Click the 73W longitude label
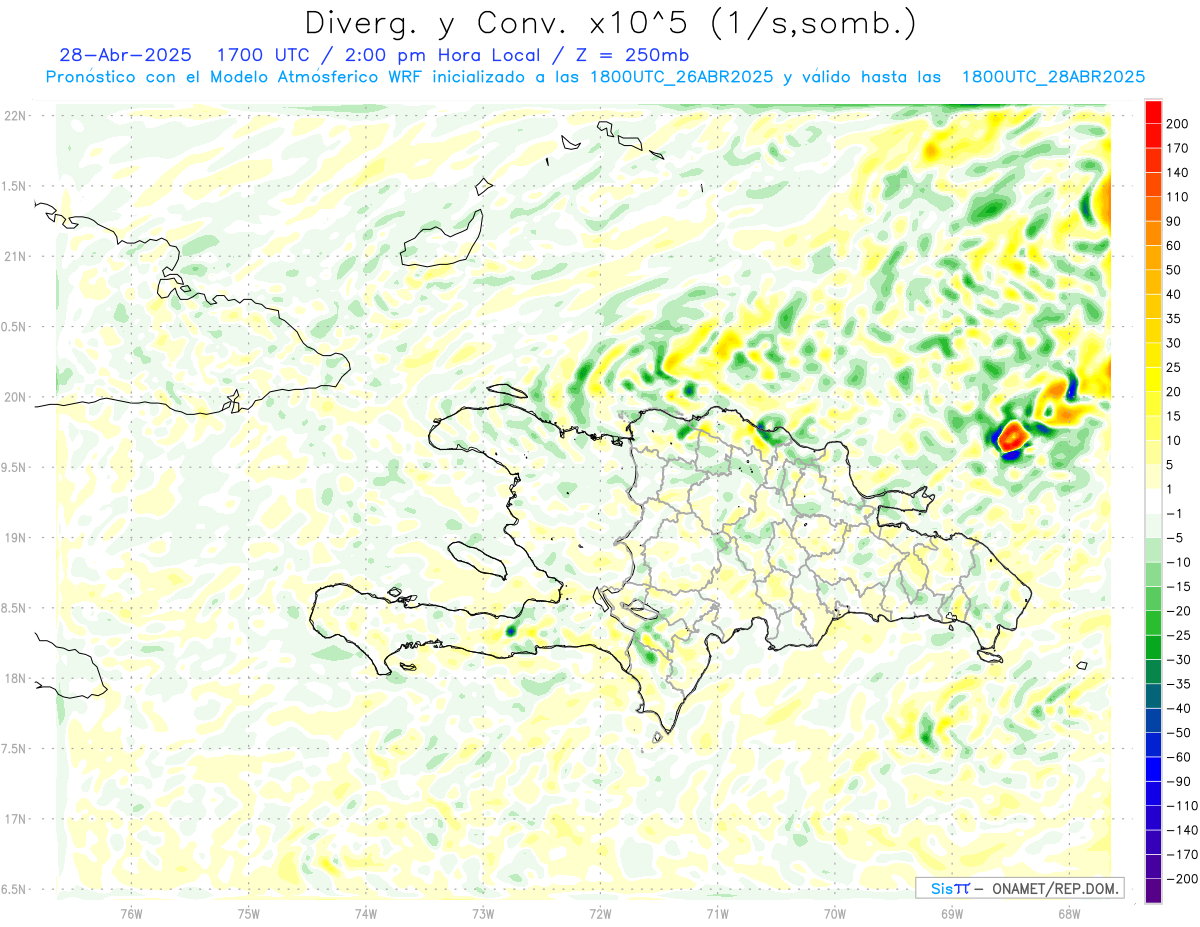1200x927 pixels. click(x=483, y=913)
